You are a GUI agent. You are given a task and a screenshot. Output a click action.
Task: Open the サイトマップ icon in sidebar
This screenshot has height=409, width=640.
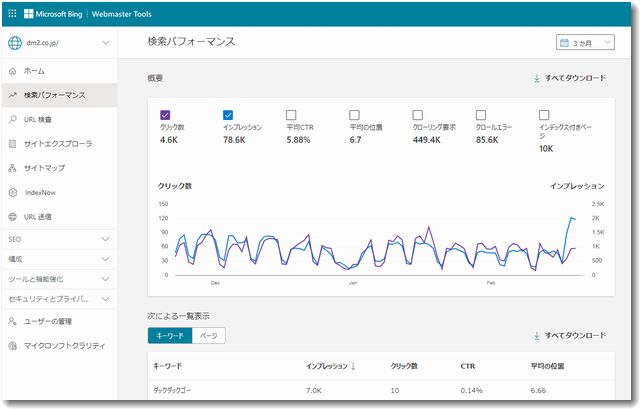pyautogui.click(x=12, y=168)
